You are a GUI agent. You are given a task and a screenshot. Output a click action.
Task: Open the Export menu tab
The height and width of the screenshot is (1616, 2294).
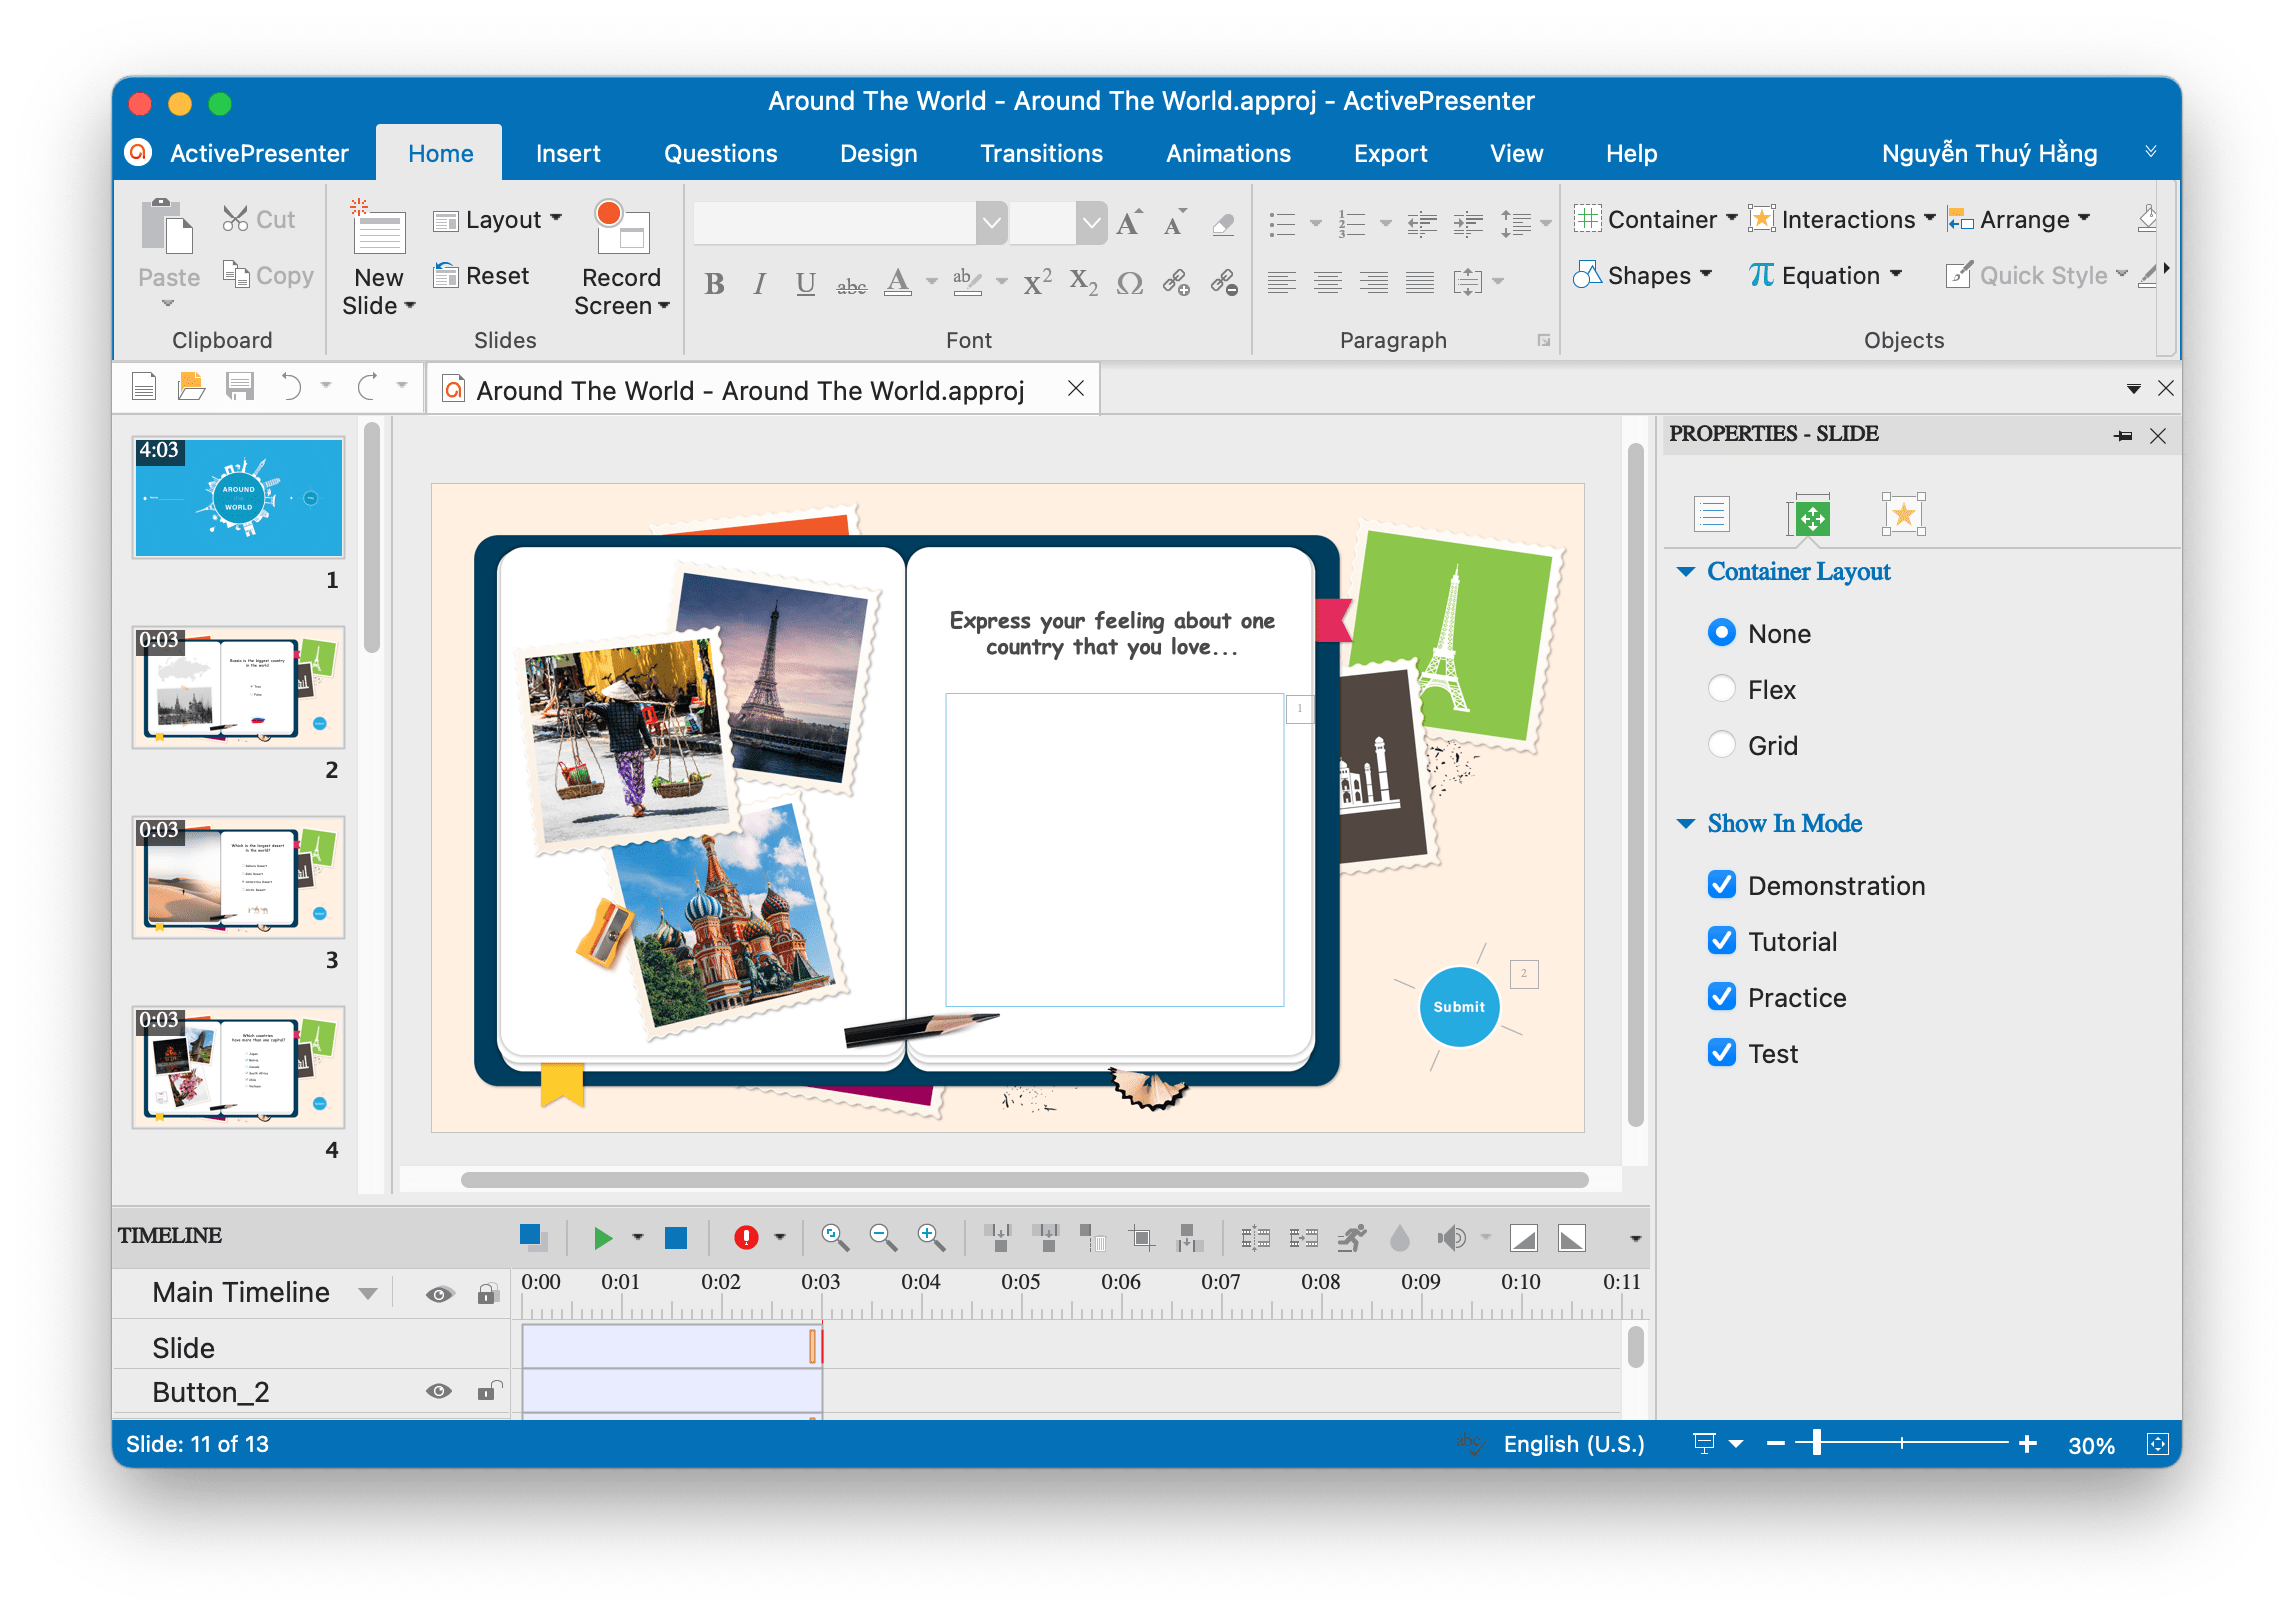1390,153
